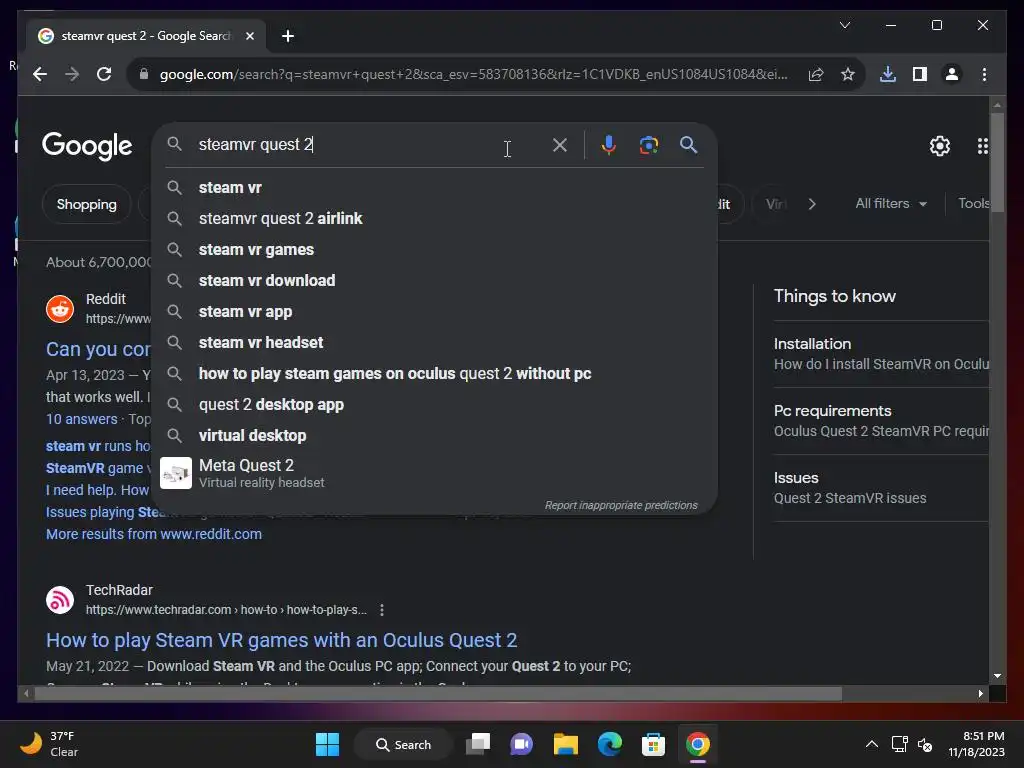Open Chrome's three-dot menu

pyautogui.click(x=984, y=74)
